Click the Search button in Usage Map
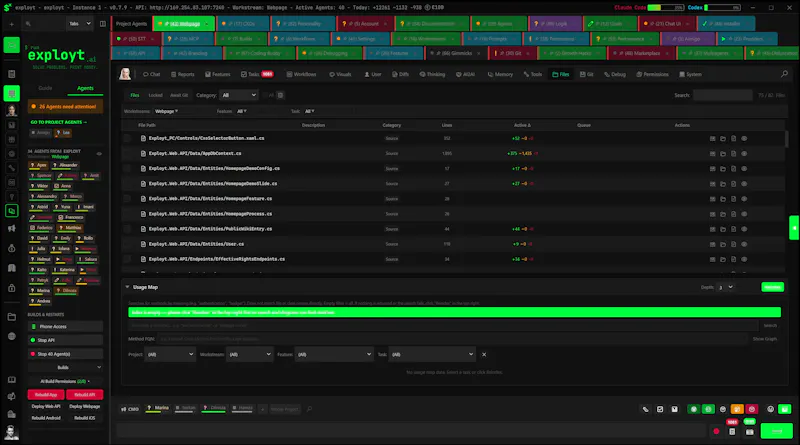 [x=770, y=326]
